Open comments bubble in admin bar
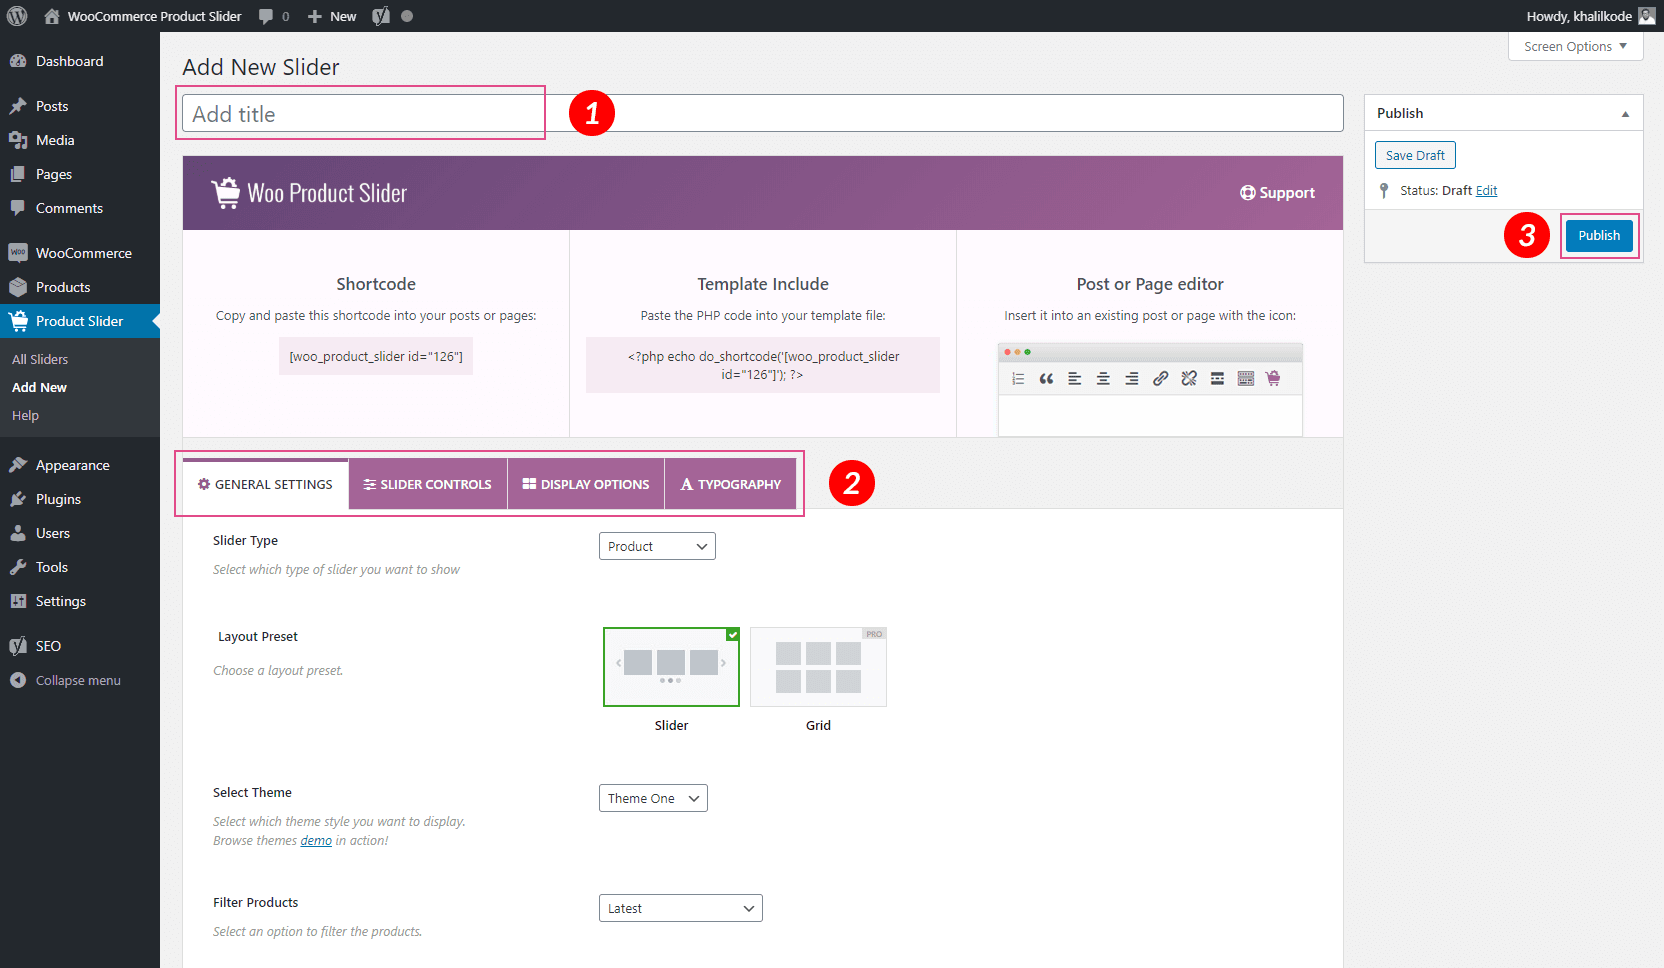1664x968 pixels. pos(266,16)
